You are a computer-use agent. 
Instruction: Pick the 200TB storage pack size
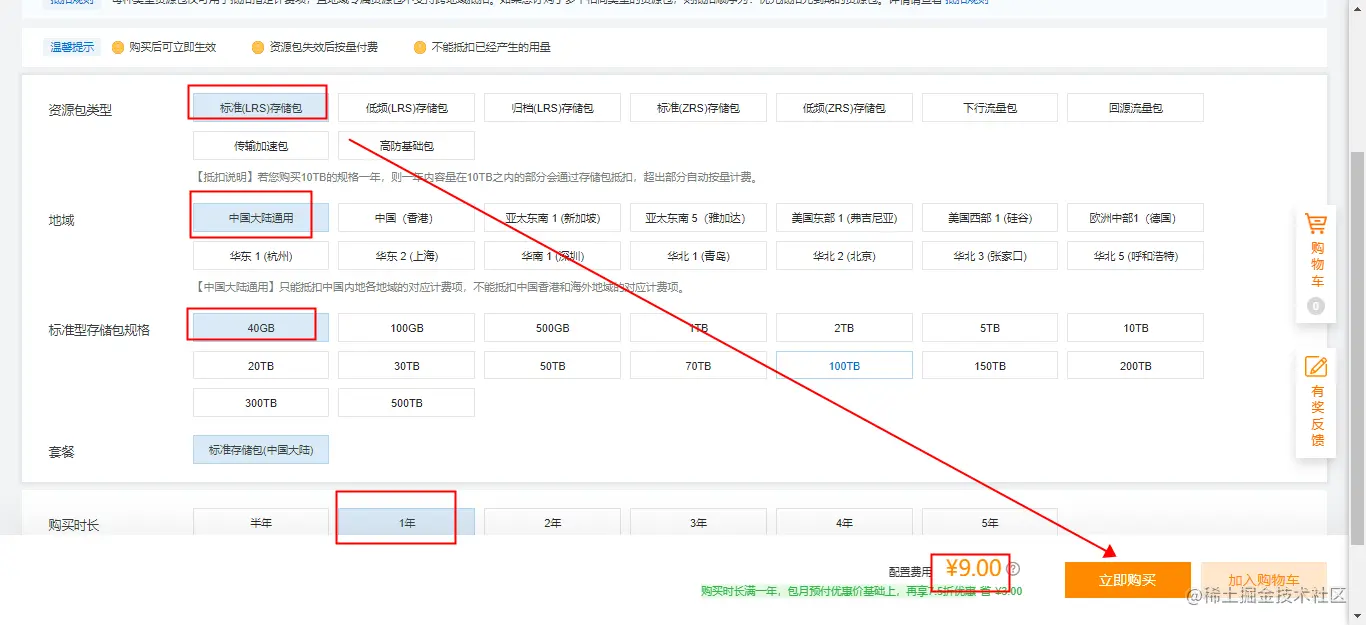pos(1135,366)
